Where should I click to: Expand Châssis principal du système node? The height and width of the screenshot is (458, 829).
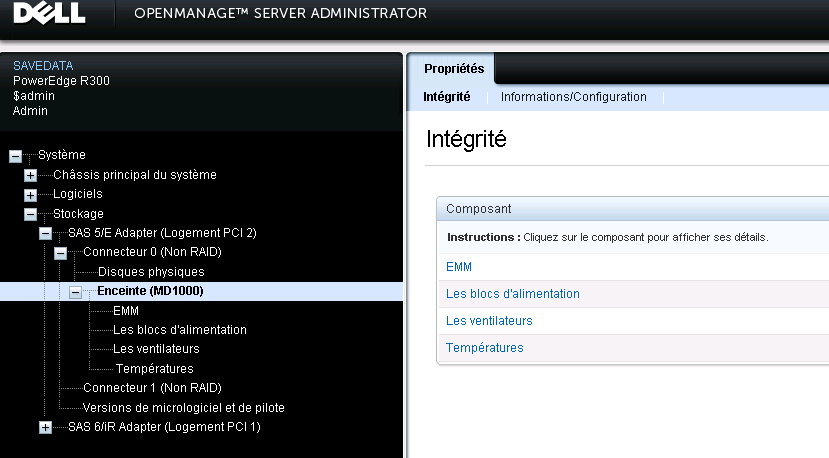coord(30,176)
